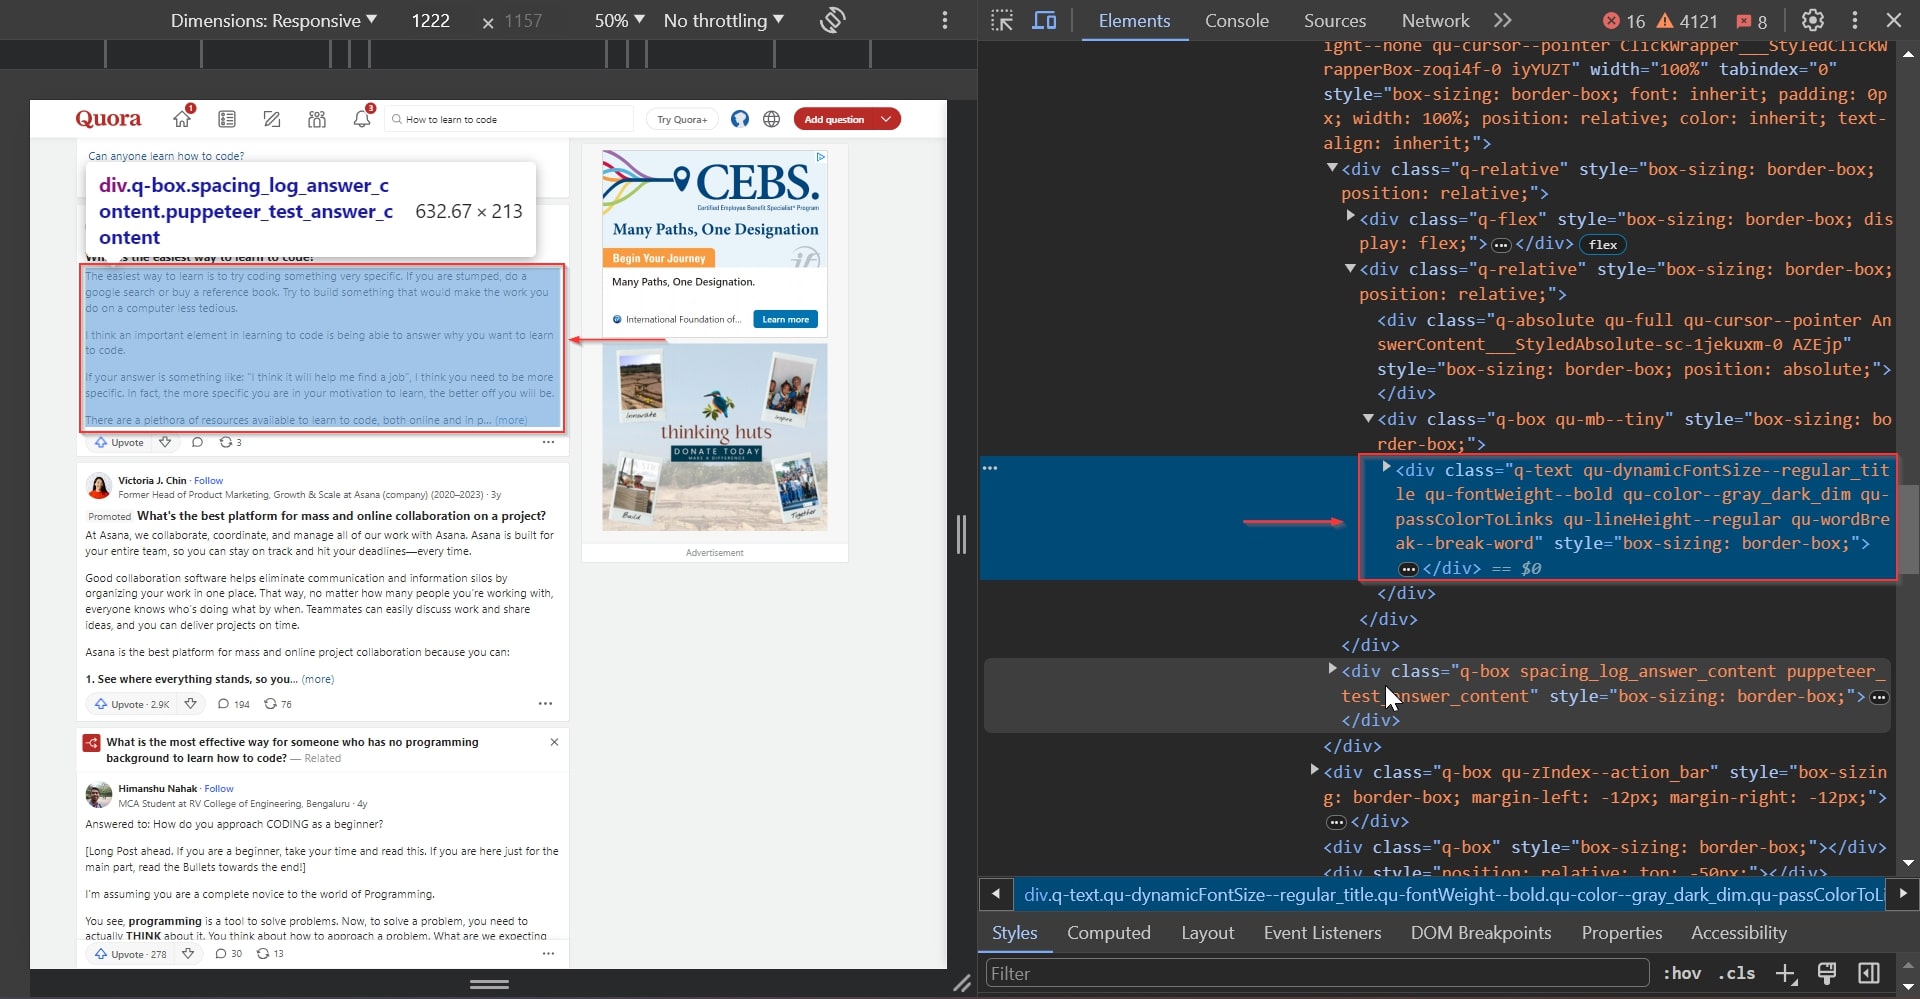The image size is (1920, 999).
Task: Open the 50% zoom dropdown
Action: (x=618, y=20)
